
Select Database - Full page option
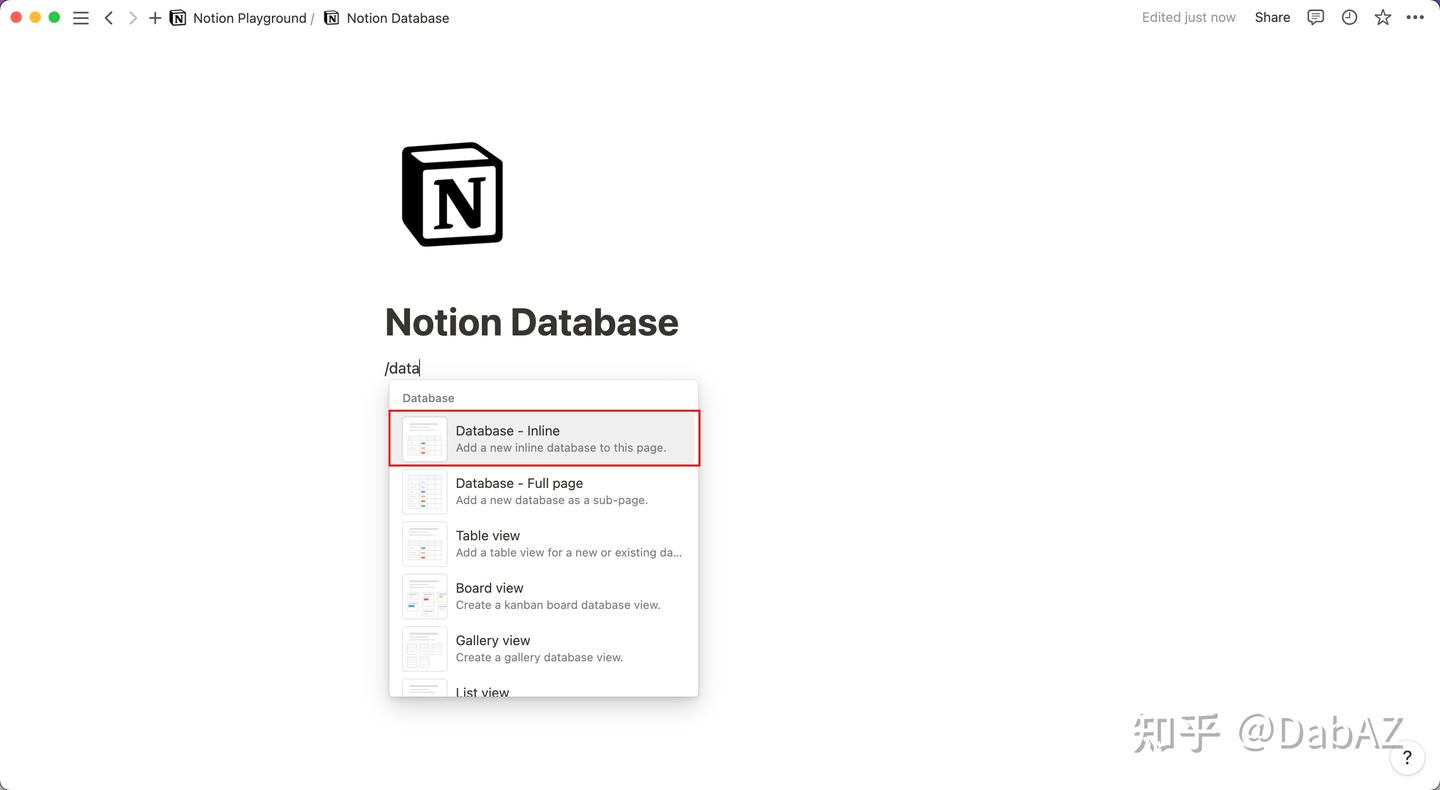pyautogui.click(x=543, y=490)
